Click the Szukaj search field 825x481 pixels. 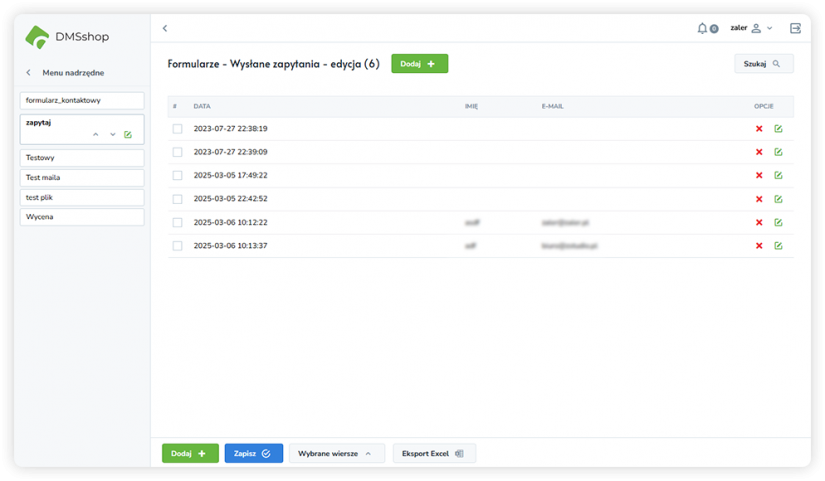pos(763,64)
